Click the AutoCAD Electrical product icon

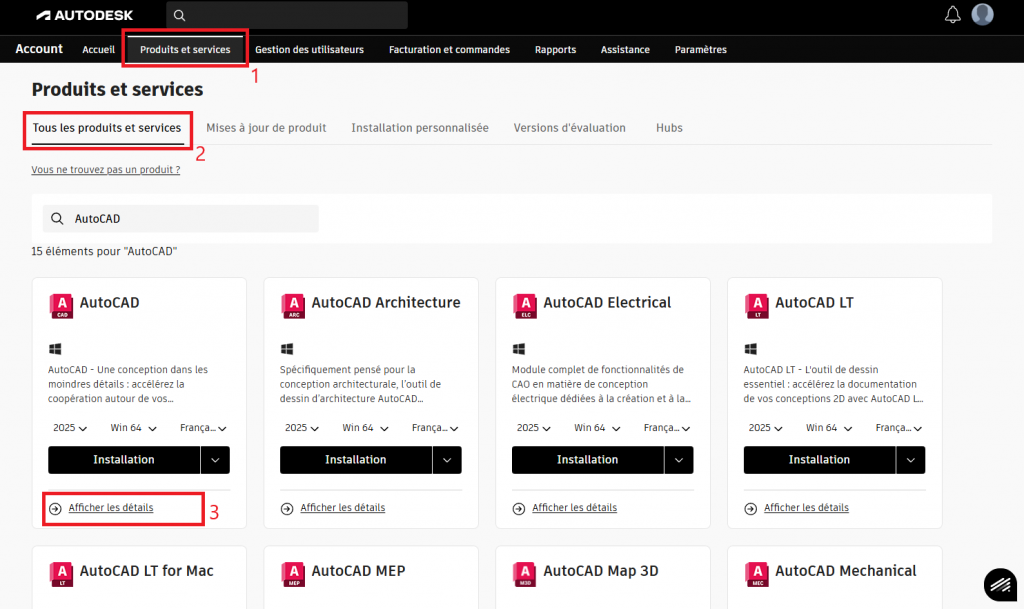pyautogui.click(x=524, y=304)
